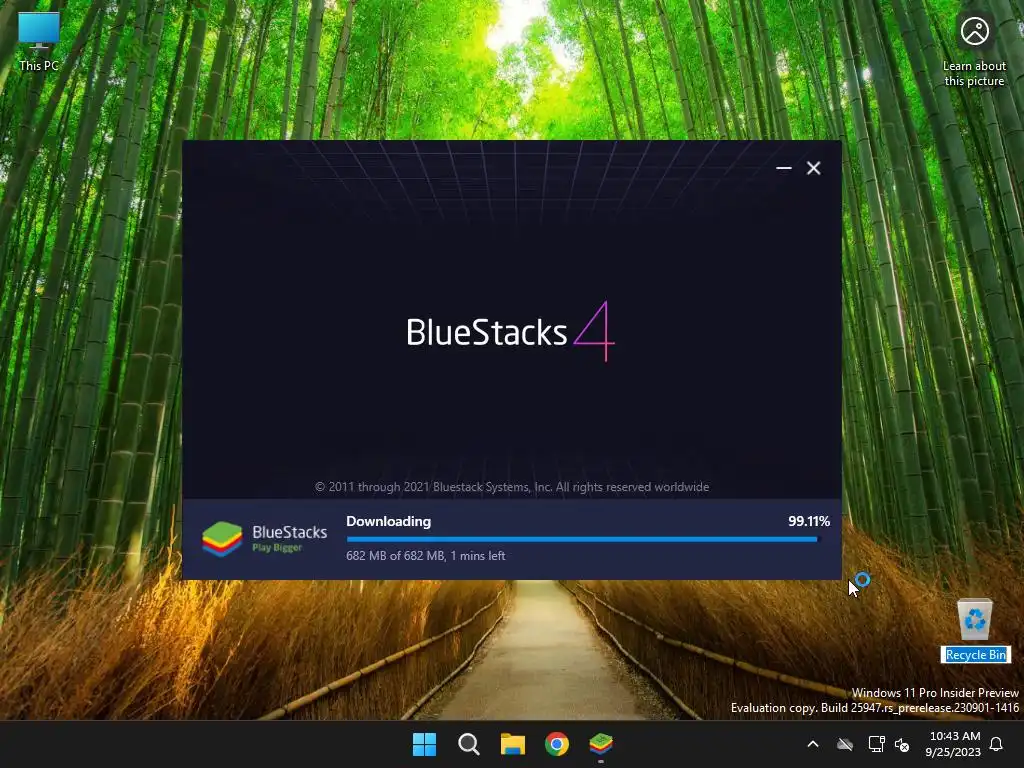1024x768 pixels.
Task: Click the Bluestack Systems copyright notice
Action: (512, 487)
